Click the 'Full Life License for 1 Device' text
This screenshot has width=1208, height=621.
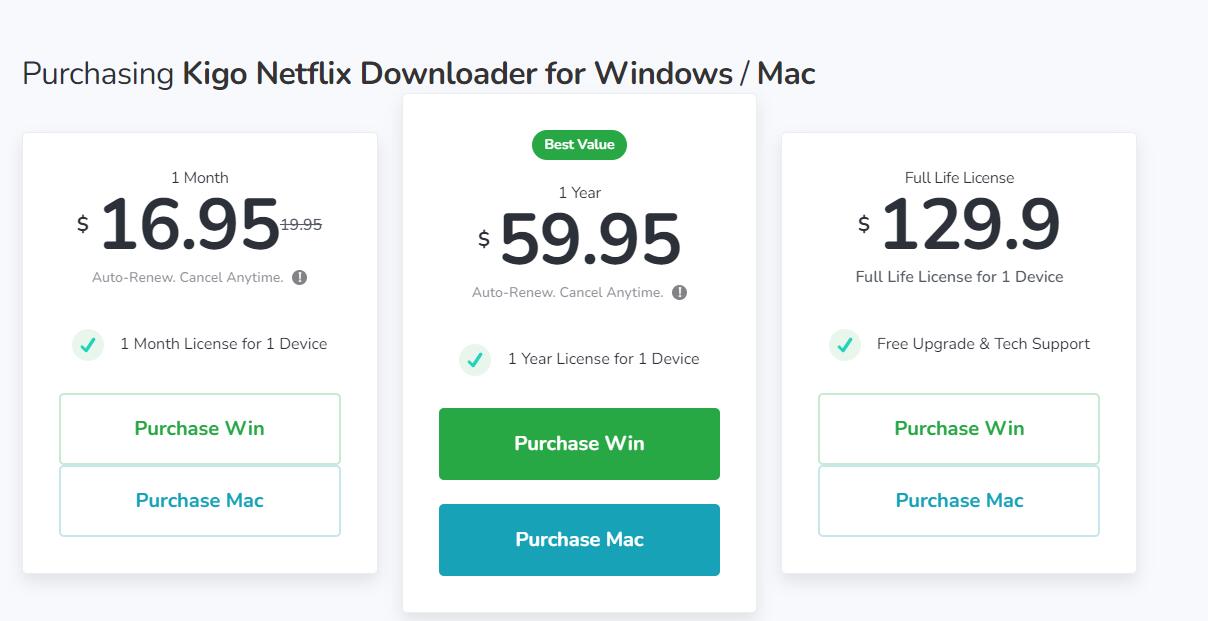(959, 277)
